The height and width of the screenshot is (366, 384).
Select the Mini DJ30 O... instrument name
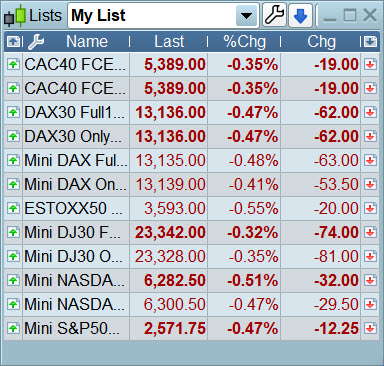click(x=74, y=256)
